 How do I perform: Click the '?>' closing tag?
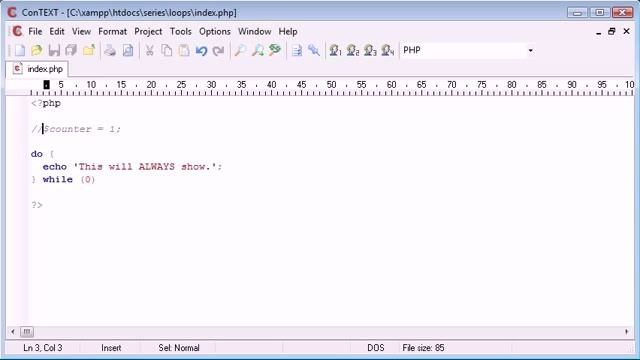pos(37,205)
